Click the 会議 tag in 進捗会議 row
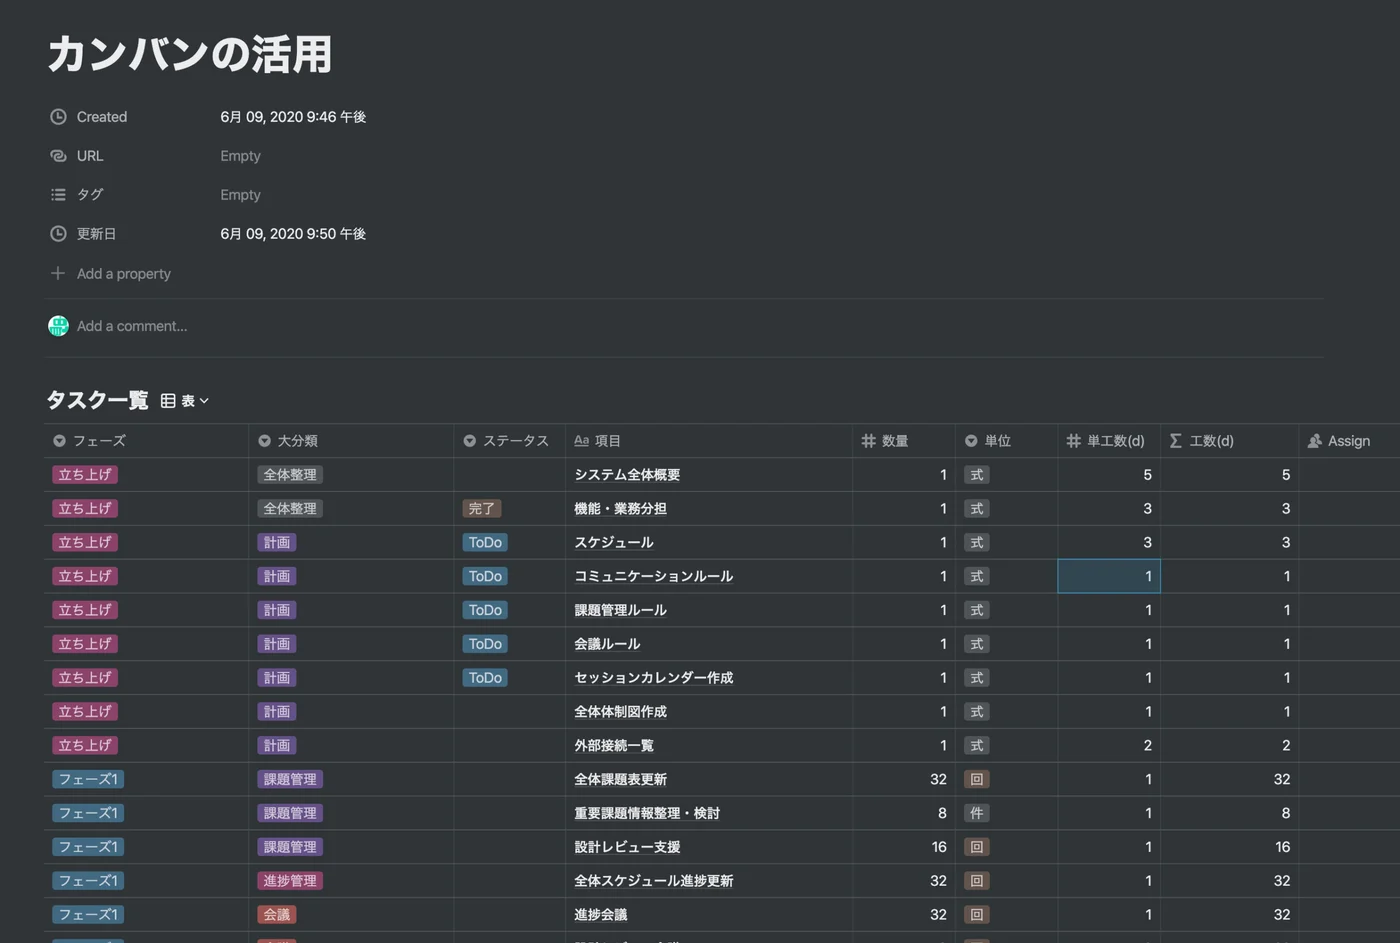Screen dimensions: 1400x943 [277, 915]
